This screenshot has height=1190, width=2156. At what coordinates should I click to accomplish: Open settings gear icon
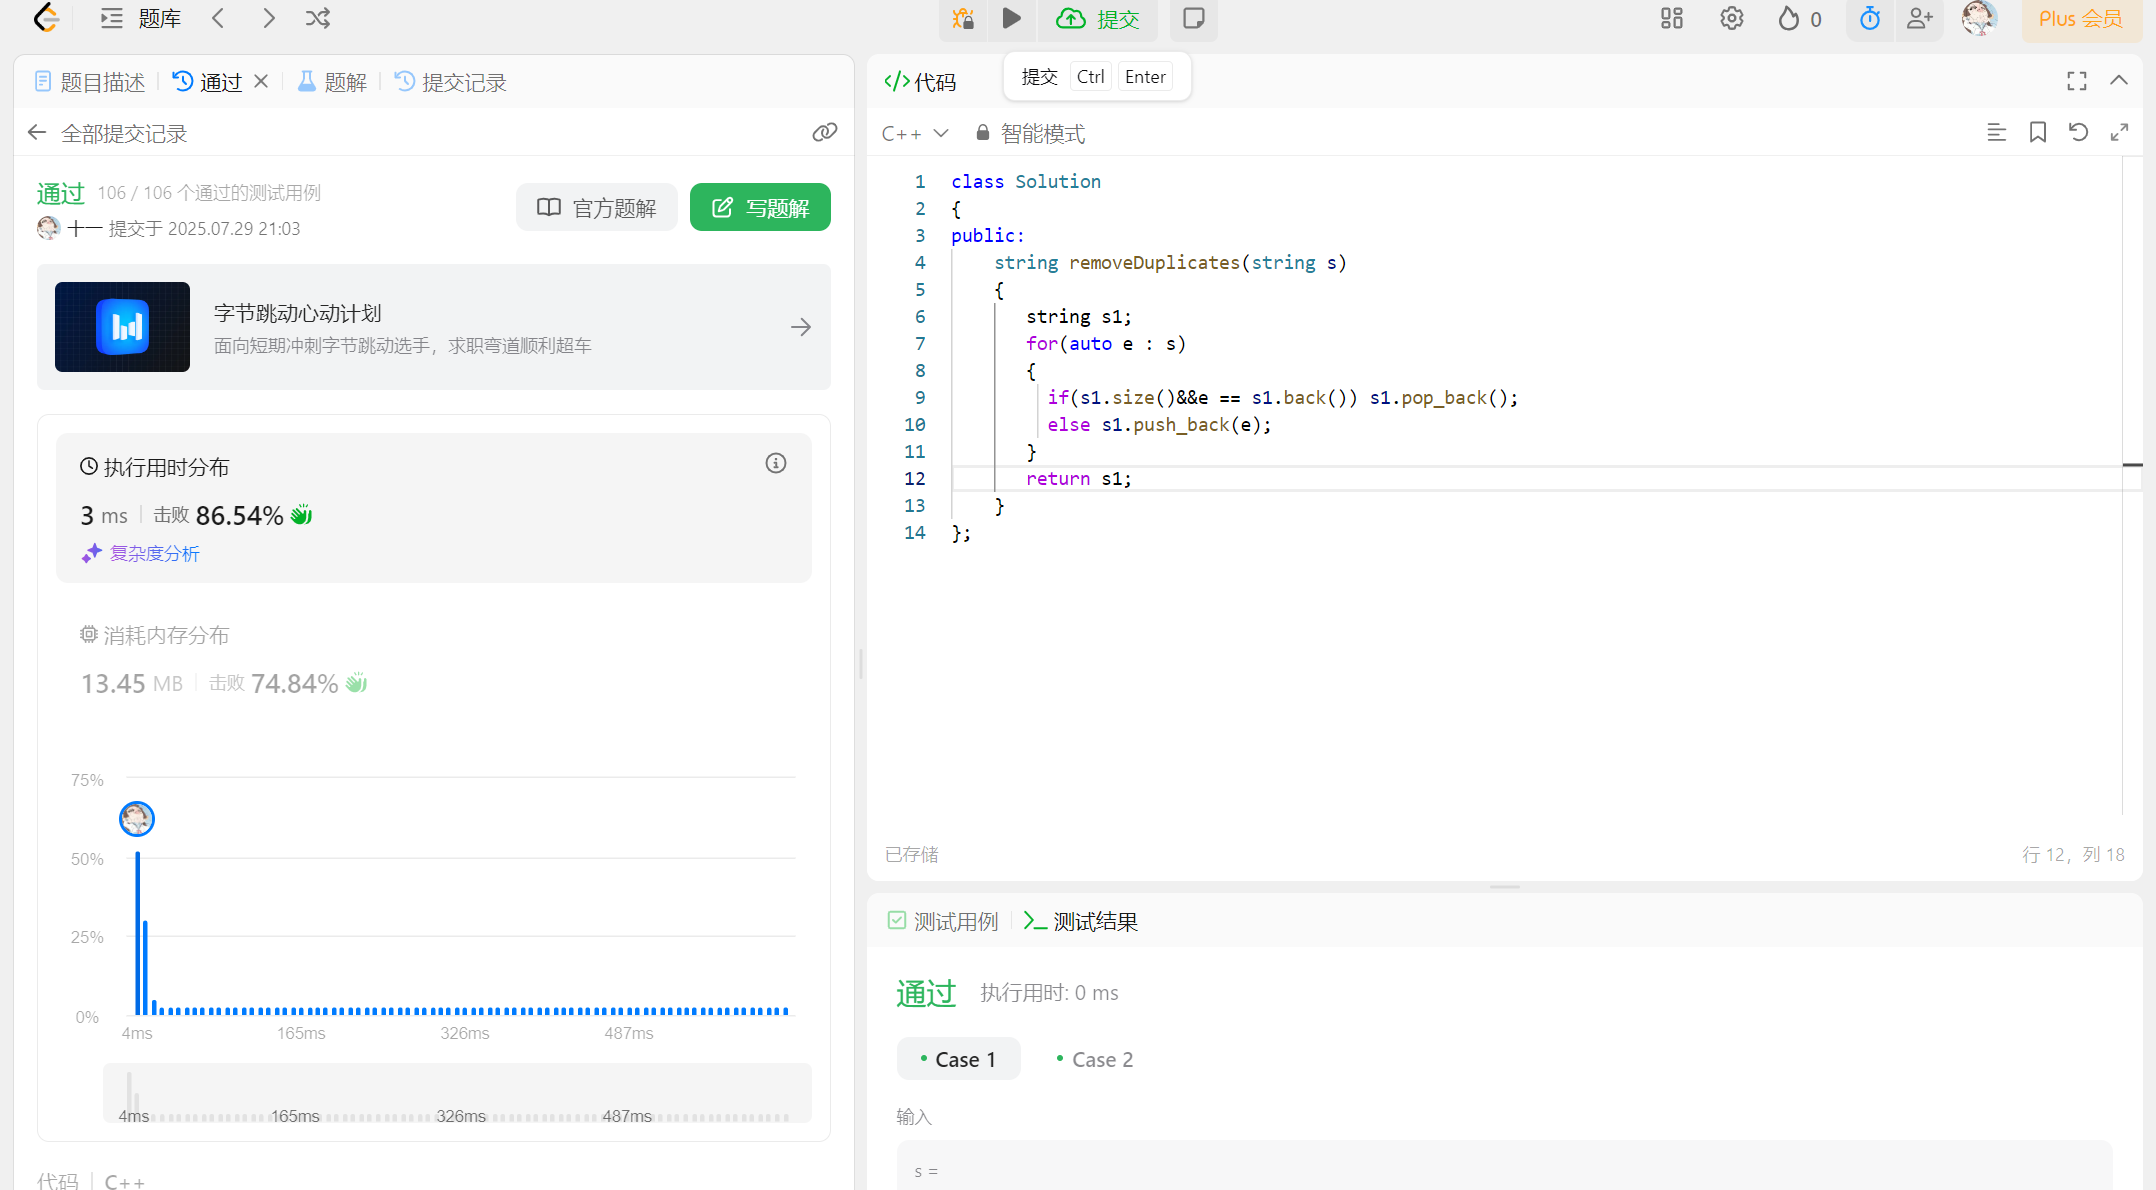coord(1731,18)
